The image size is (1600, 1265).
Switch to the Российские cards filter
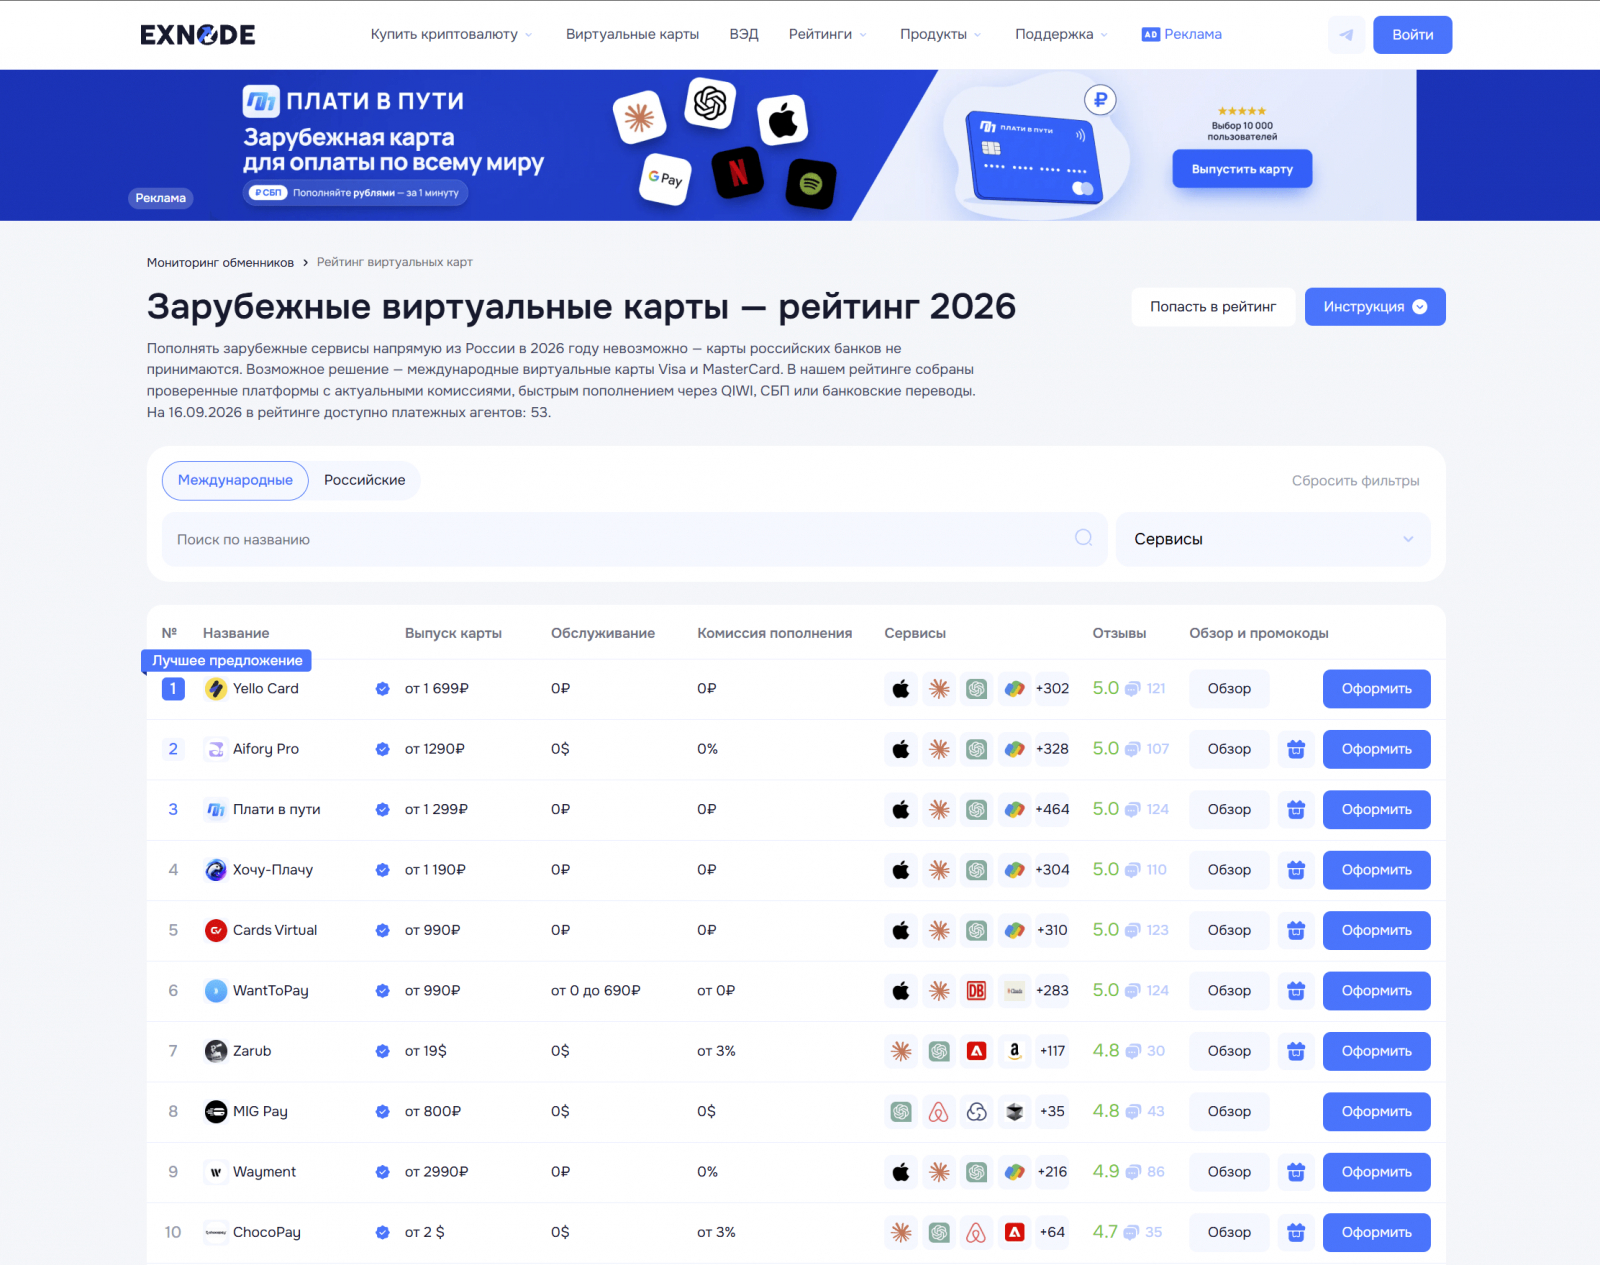click(x=365, y=480)
